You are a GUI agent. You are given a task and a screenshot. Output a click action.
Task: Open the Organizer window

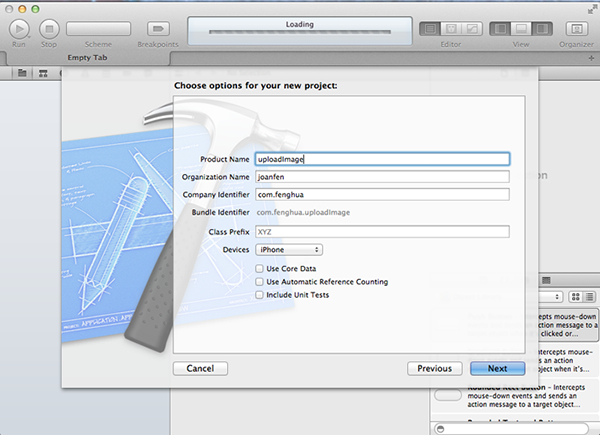577,29
